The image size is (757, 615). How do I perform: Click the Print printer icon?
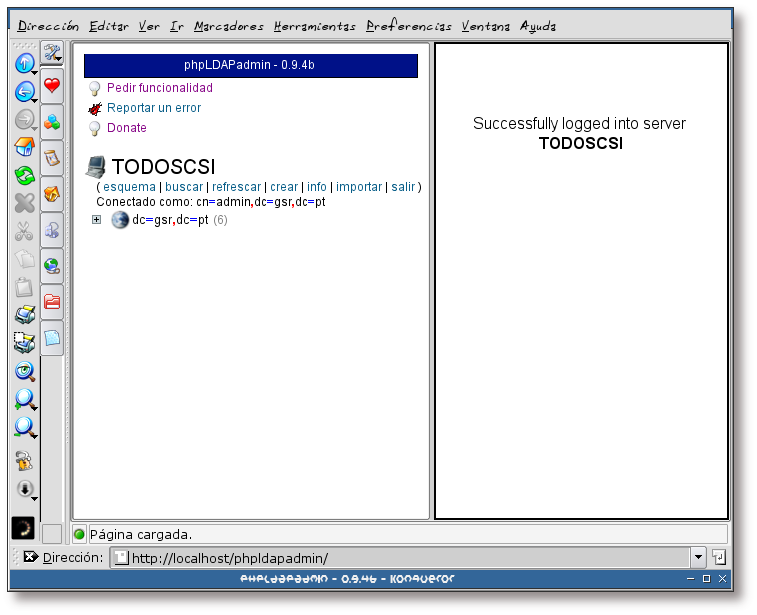point(24,315)
